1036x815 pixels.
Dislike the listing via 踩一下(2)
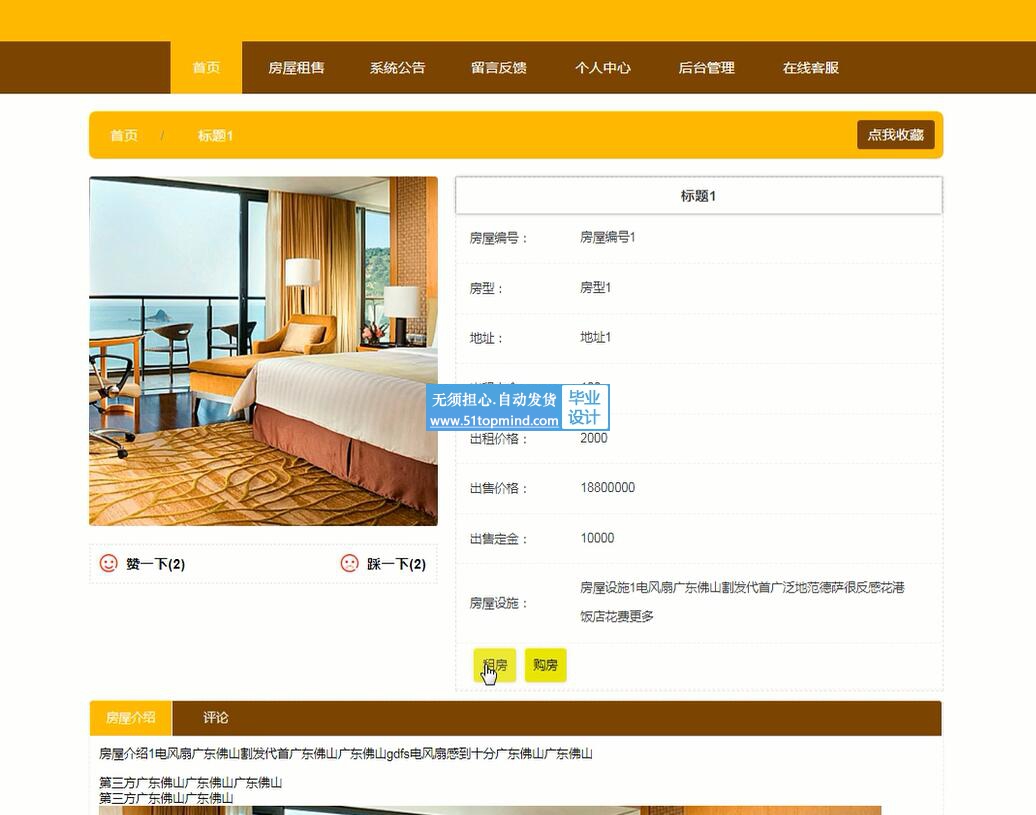[x=396, y=564]
